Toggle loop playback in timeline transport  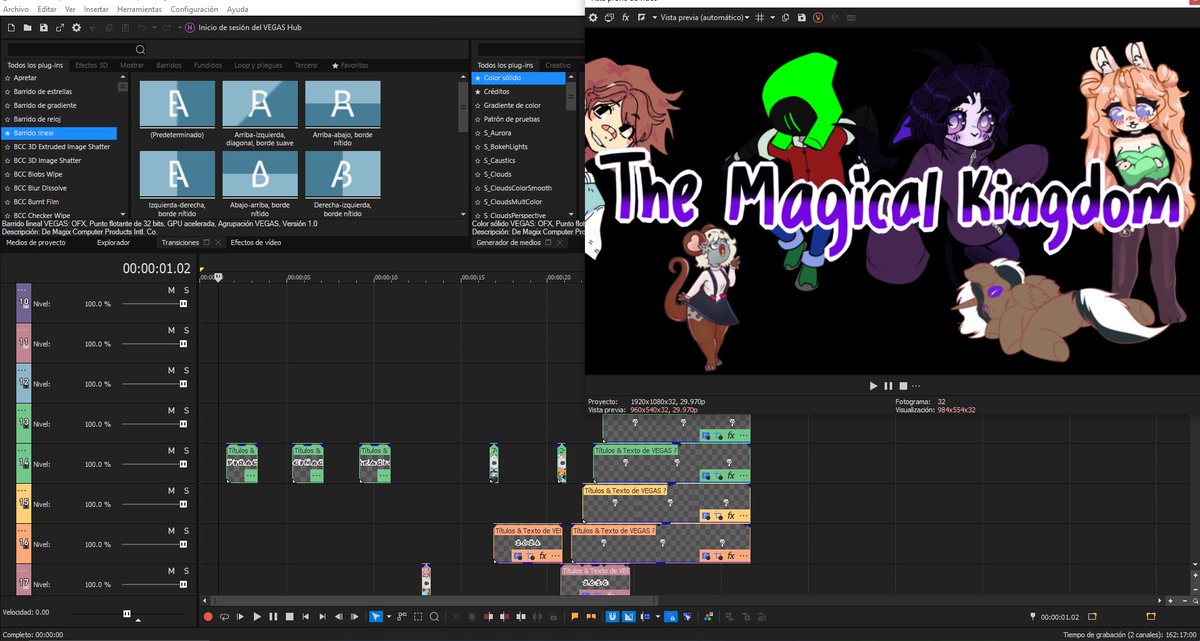click(224, 617)
